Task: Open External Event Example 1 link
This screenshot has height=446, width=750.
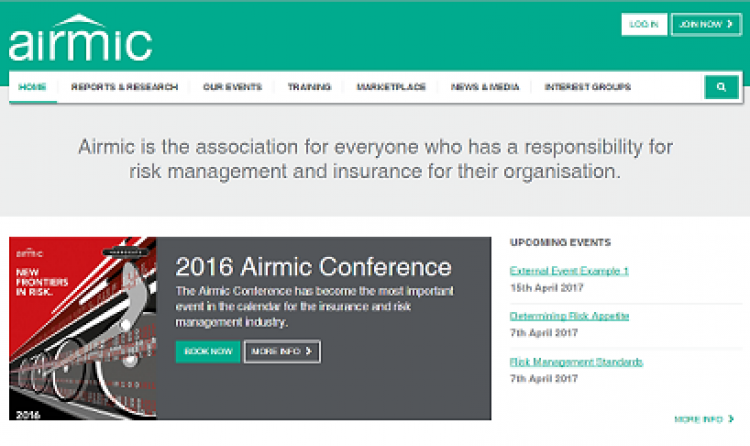Action: tap(569, 271)
